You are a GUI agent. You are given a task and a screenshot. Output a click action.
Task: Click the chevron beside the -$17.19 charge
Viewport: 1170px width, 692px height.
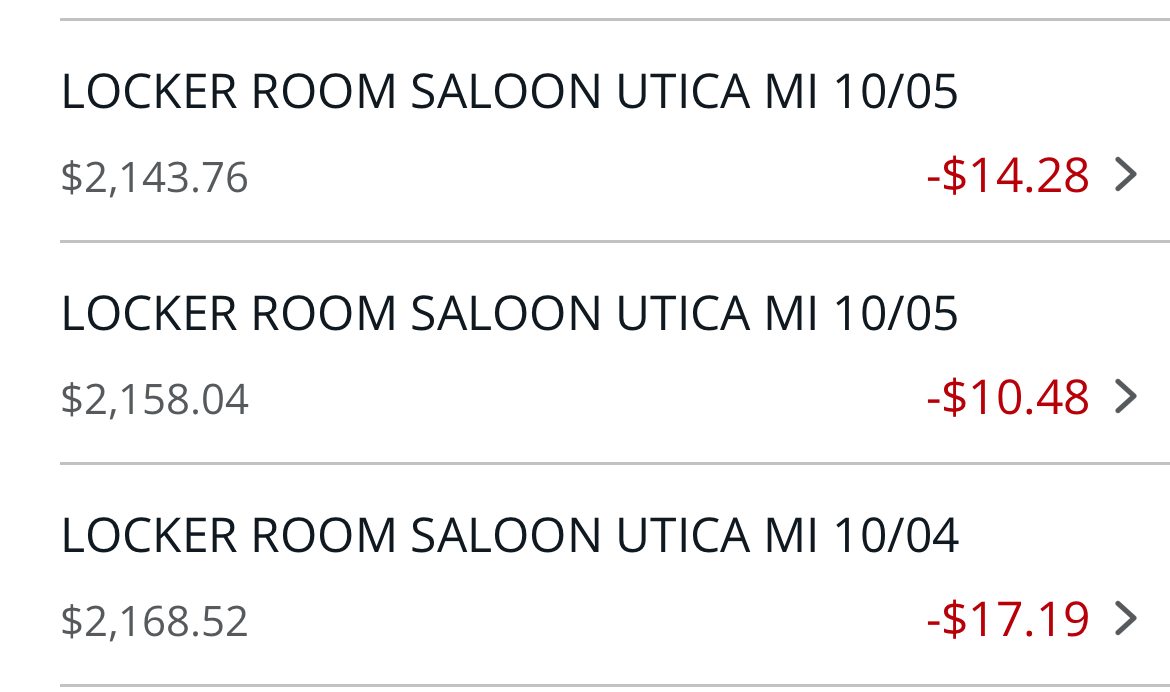(x=1126, y=618)
